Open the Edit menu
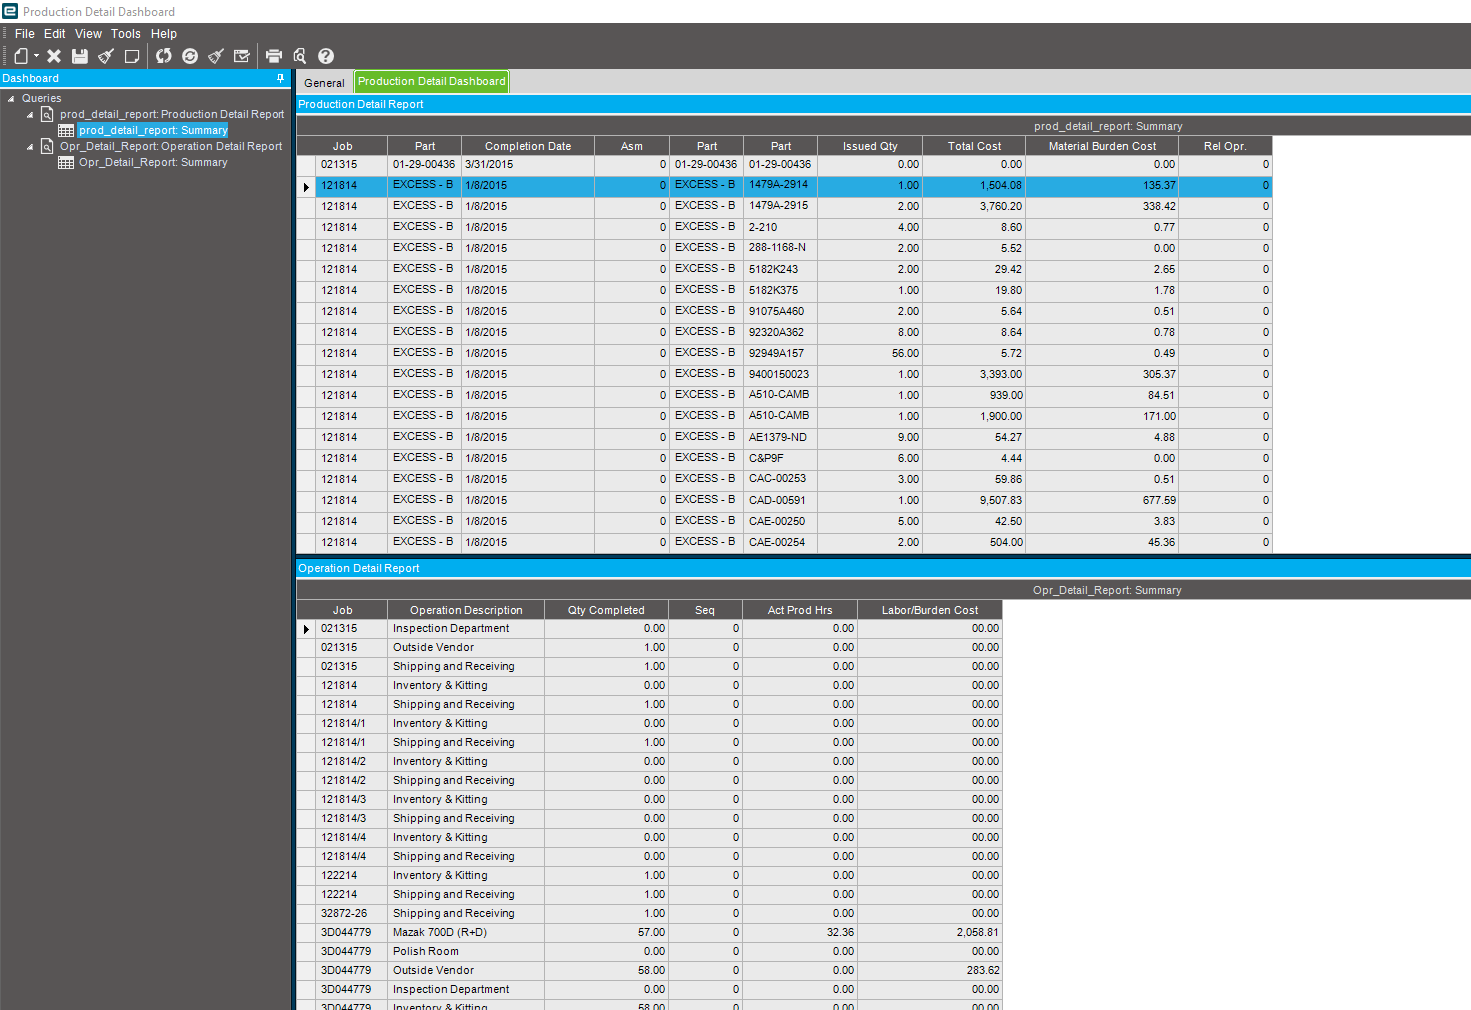The width and height of the screenshot is (1471, 1010). coord(55,34)
